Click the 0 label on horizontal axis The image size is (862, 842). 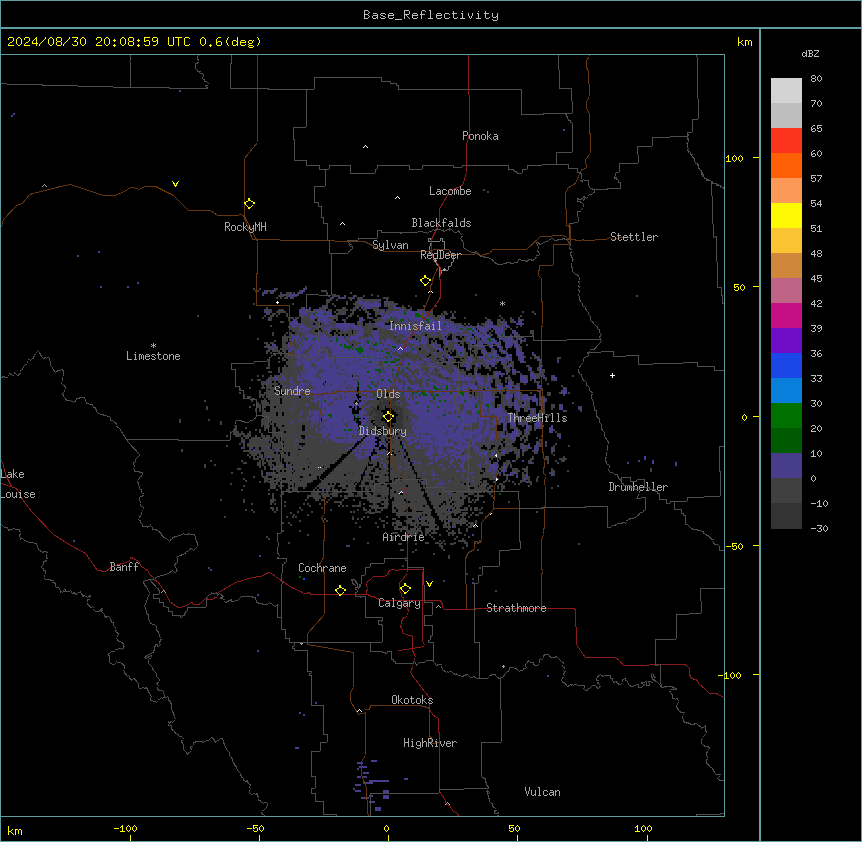(386, 828)
